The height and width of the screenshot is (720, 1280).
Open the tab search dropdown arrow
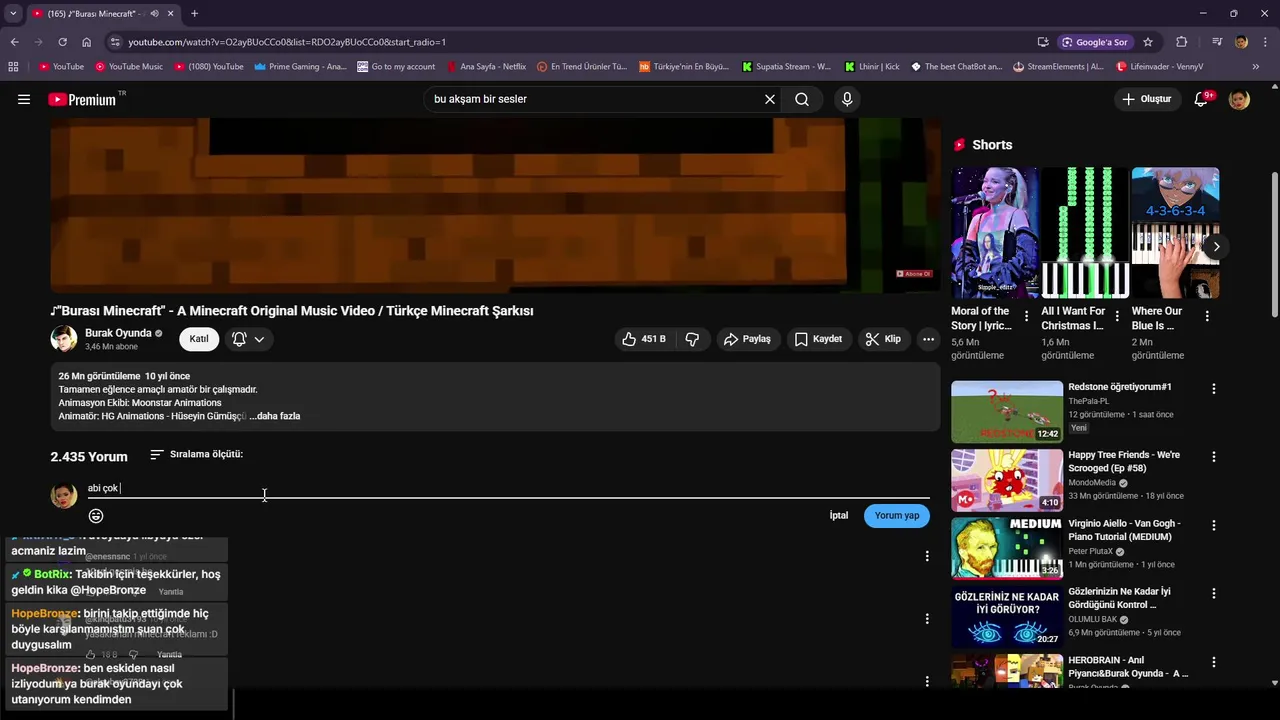pos(13,13)
